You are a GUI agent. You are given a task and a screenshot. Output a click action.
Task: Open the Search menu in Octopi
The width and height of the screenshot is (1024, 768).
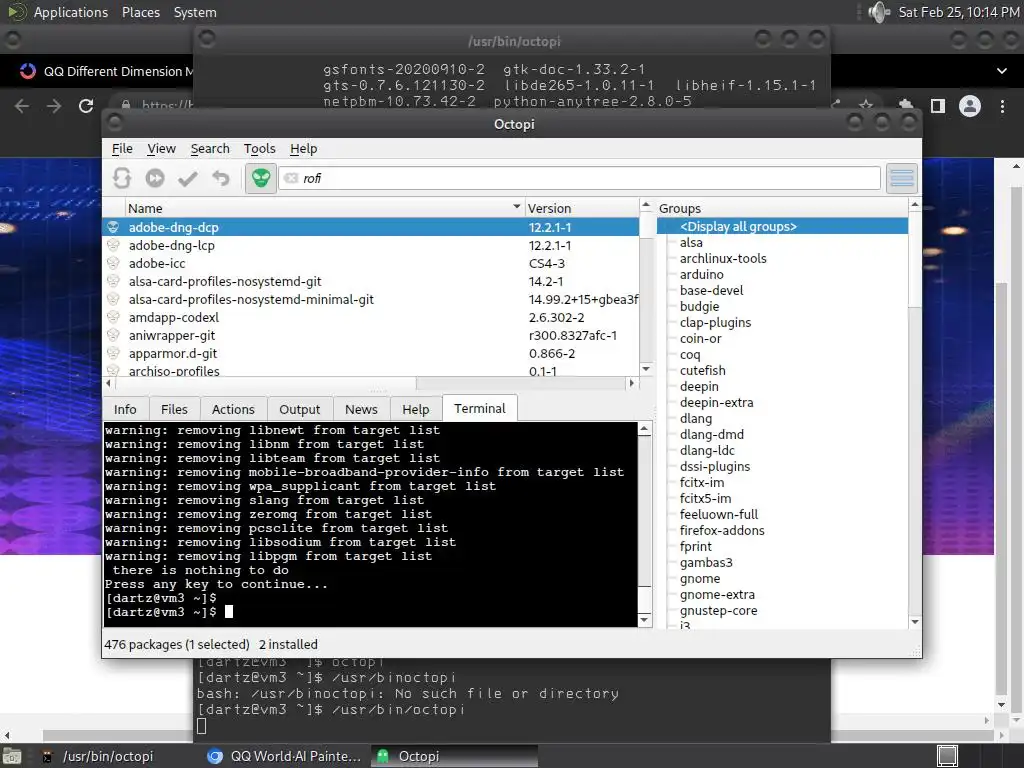tap(210, 149)
